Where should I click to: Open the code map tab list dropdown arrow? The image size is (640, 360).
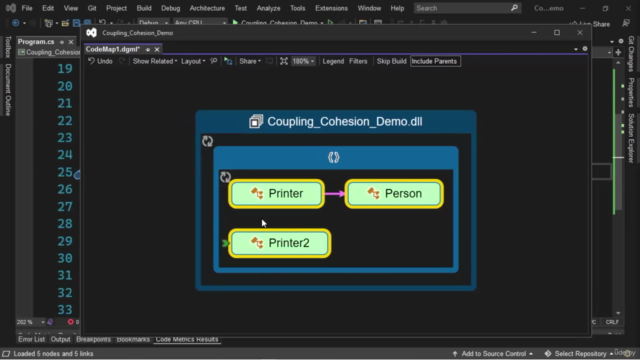coord(576,49)
